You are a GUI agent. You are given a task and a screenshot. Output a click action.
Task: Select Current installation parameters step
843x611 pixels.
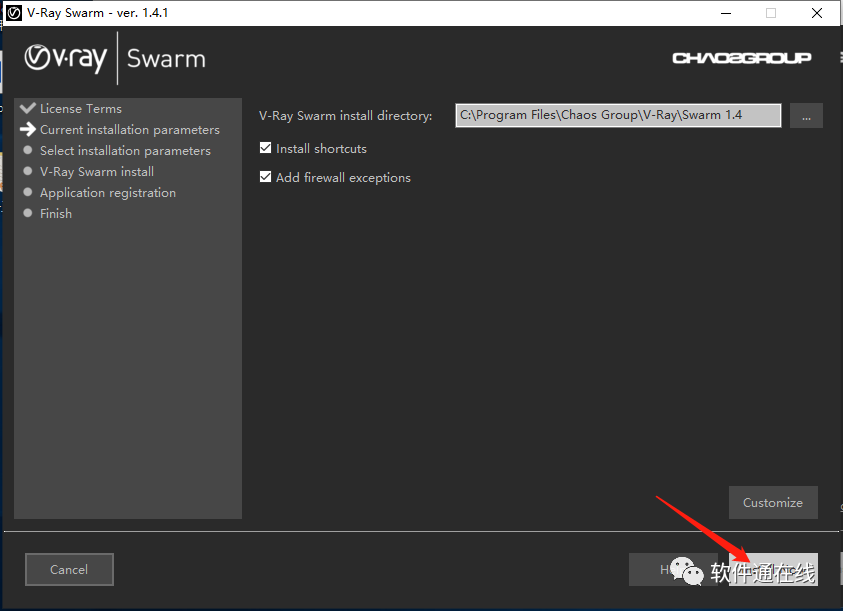[x=130, y=130]
